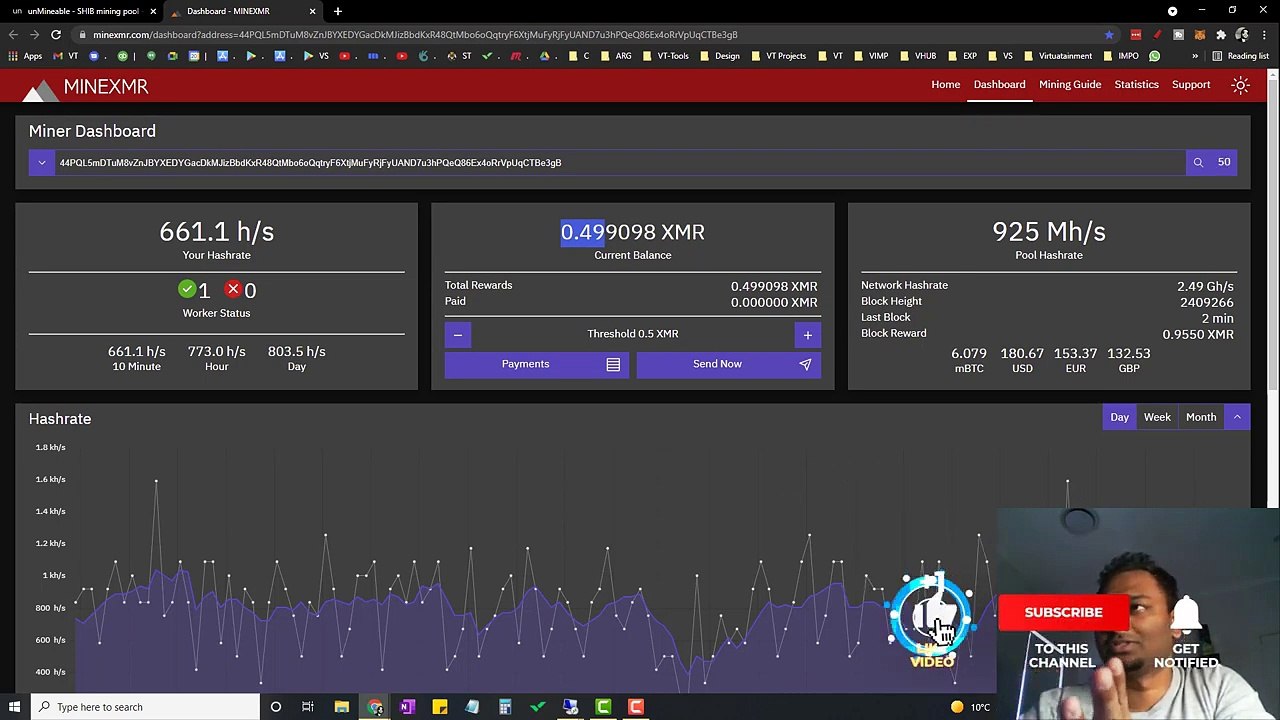Open Chrome from taskbar
Image resolution: width=1280 pixels, height=720 pixels.
click(x=374, y=707)
